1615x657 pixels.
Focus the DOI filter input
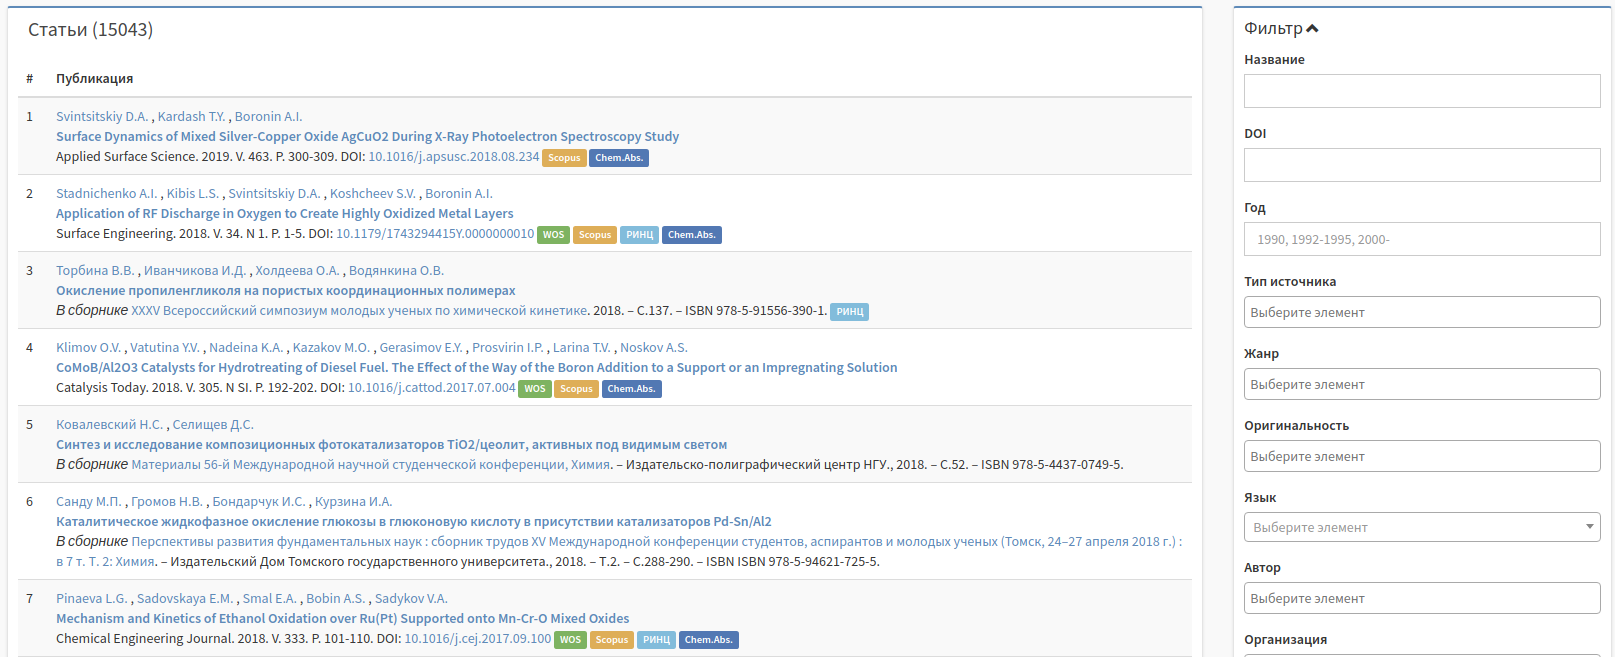1421,165
